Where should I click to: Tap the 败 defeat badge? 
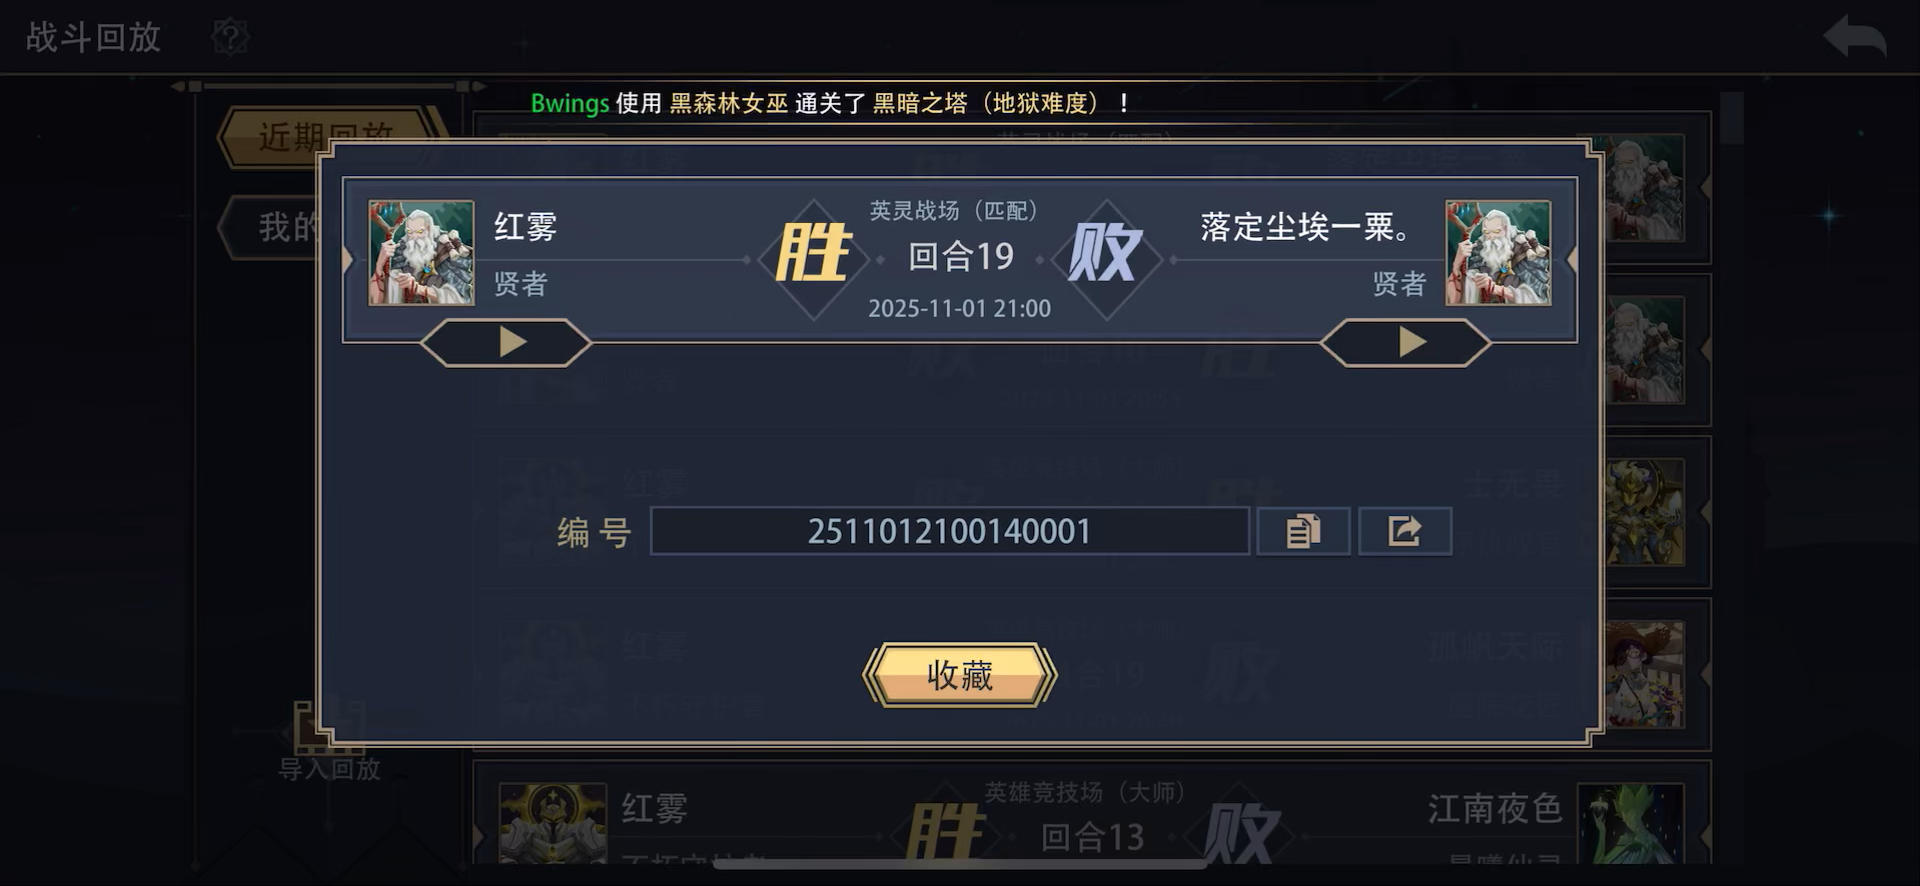[x=1106, y=253]
